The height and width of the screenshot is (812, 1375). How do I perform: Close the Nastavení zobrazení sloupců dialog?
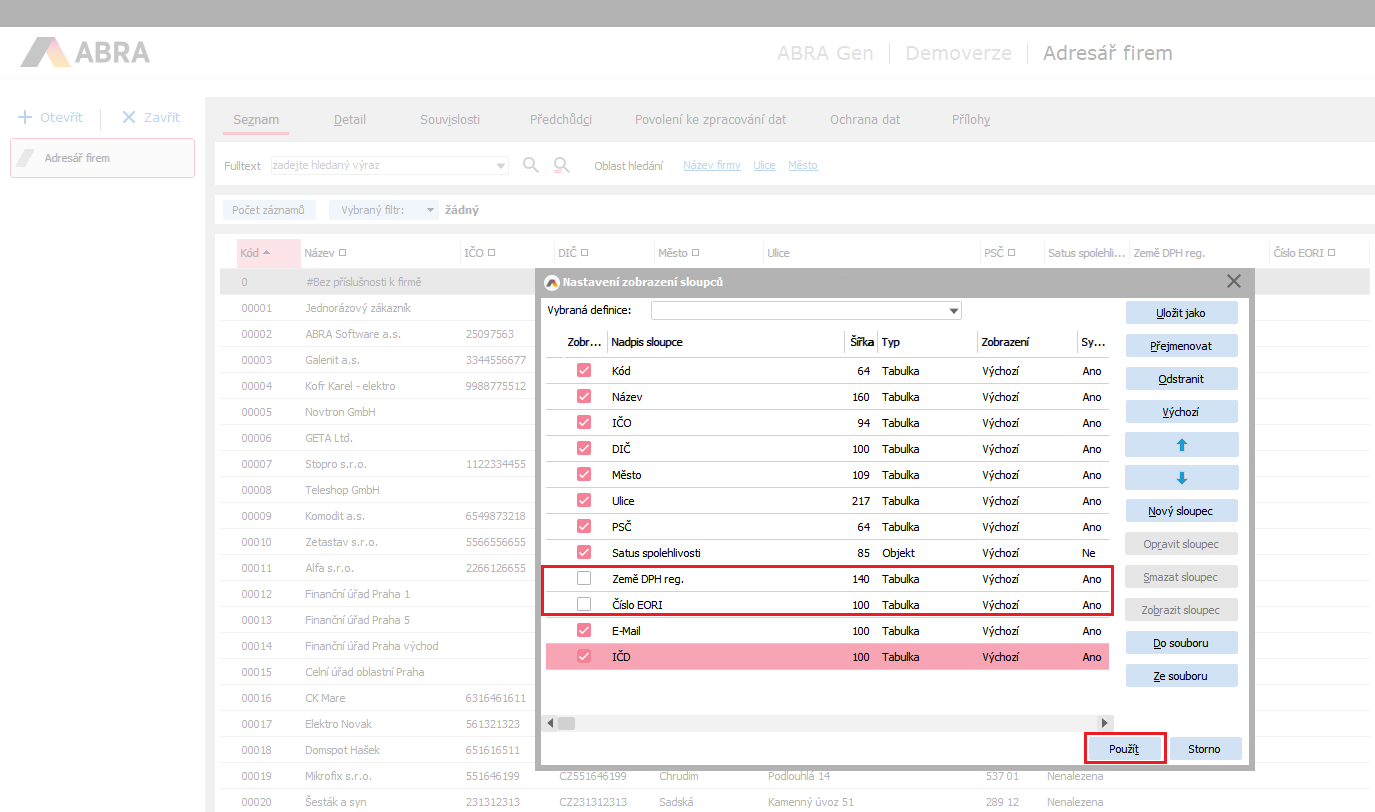[1234, 282]
